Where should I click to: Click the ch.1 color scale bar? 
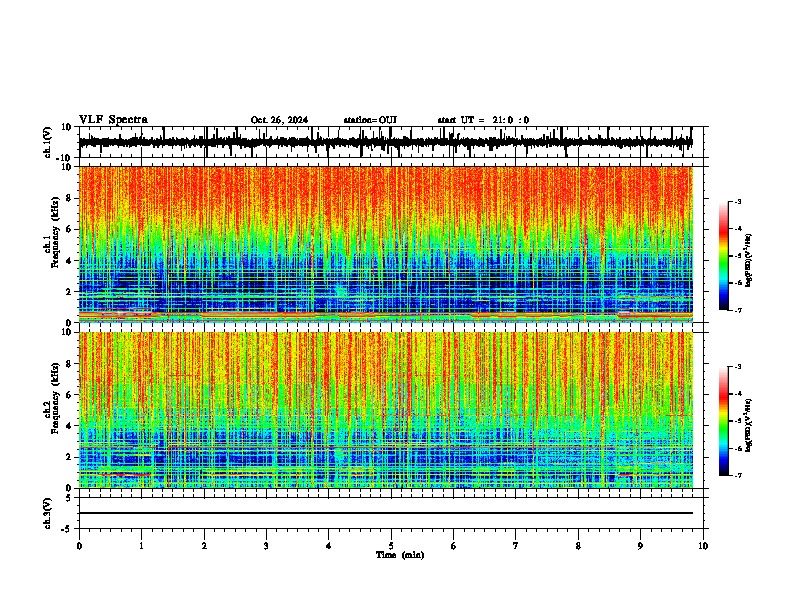(x=723, y=256)
